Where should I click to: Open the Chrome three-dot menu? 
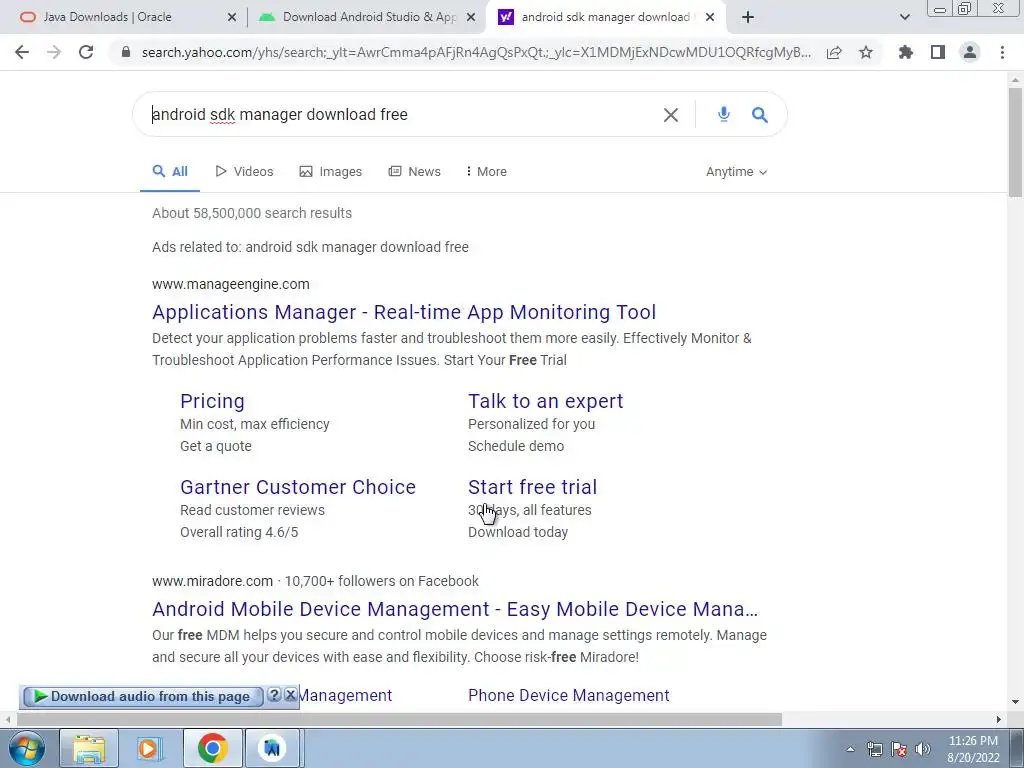coord(1002,52)
